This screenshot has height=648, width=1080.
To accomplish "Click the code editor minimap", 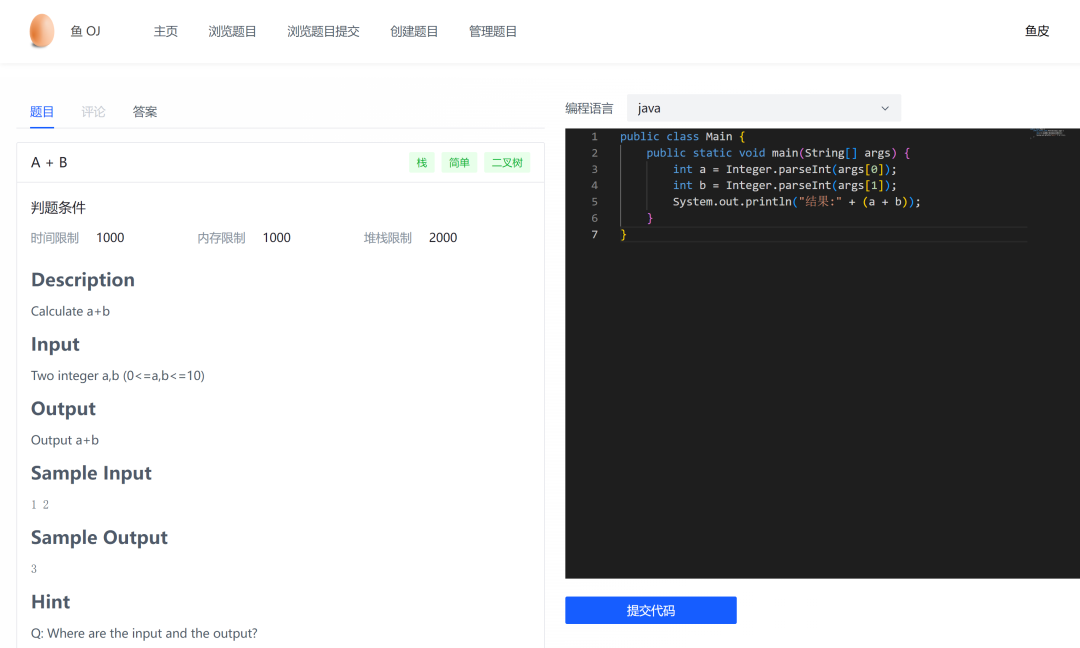I will (x=1048, y=132).
